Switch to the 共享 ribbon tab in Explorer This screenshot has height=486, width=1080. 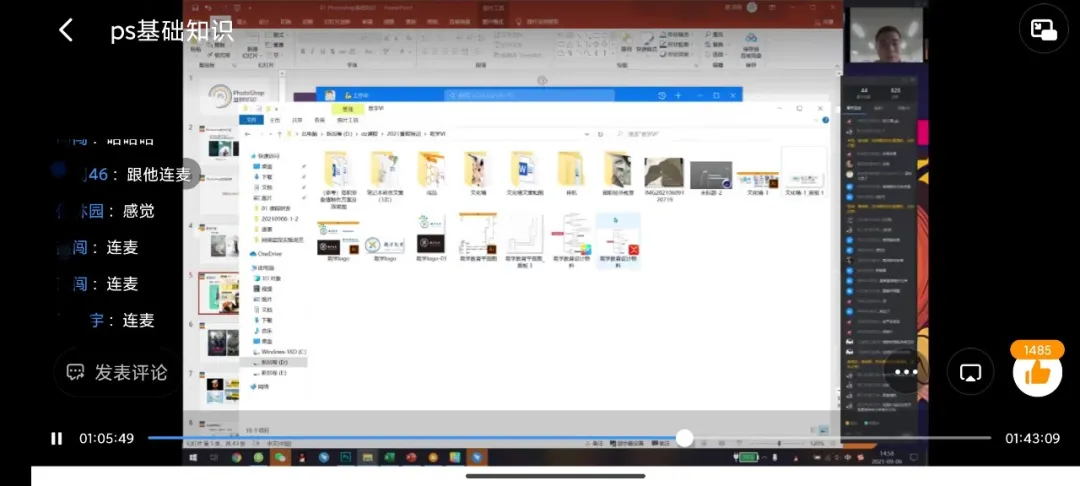coord(297,120)
